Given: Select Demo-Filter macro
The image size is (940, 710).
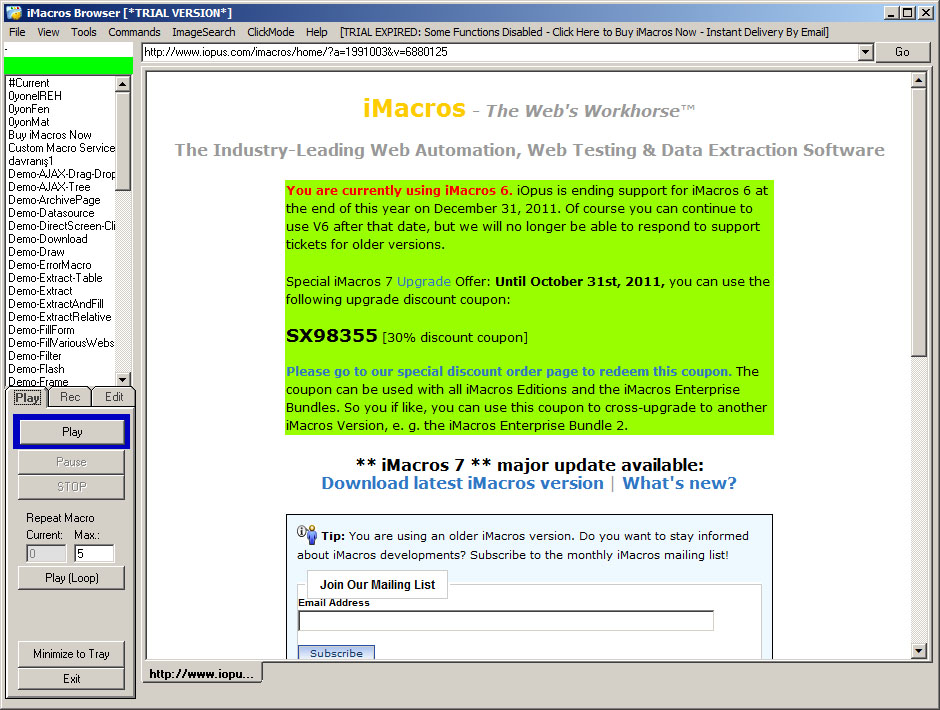Looking at the screenshot, I should click(x=61, y=356).
